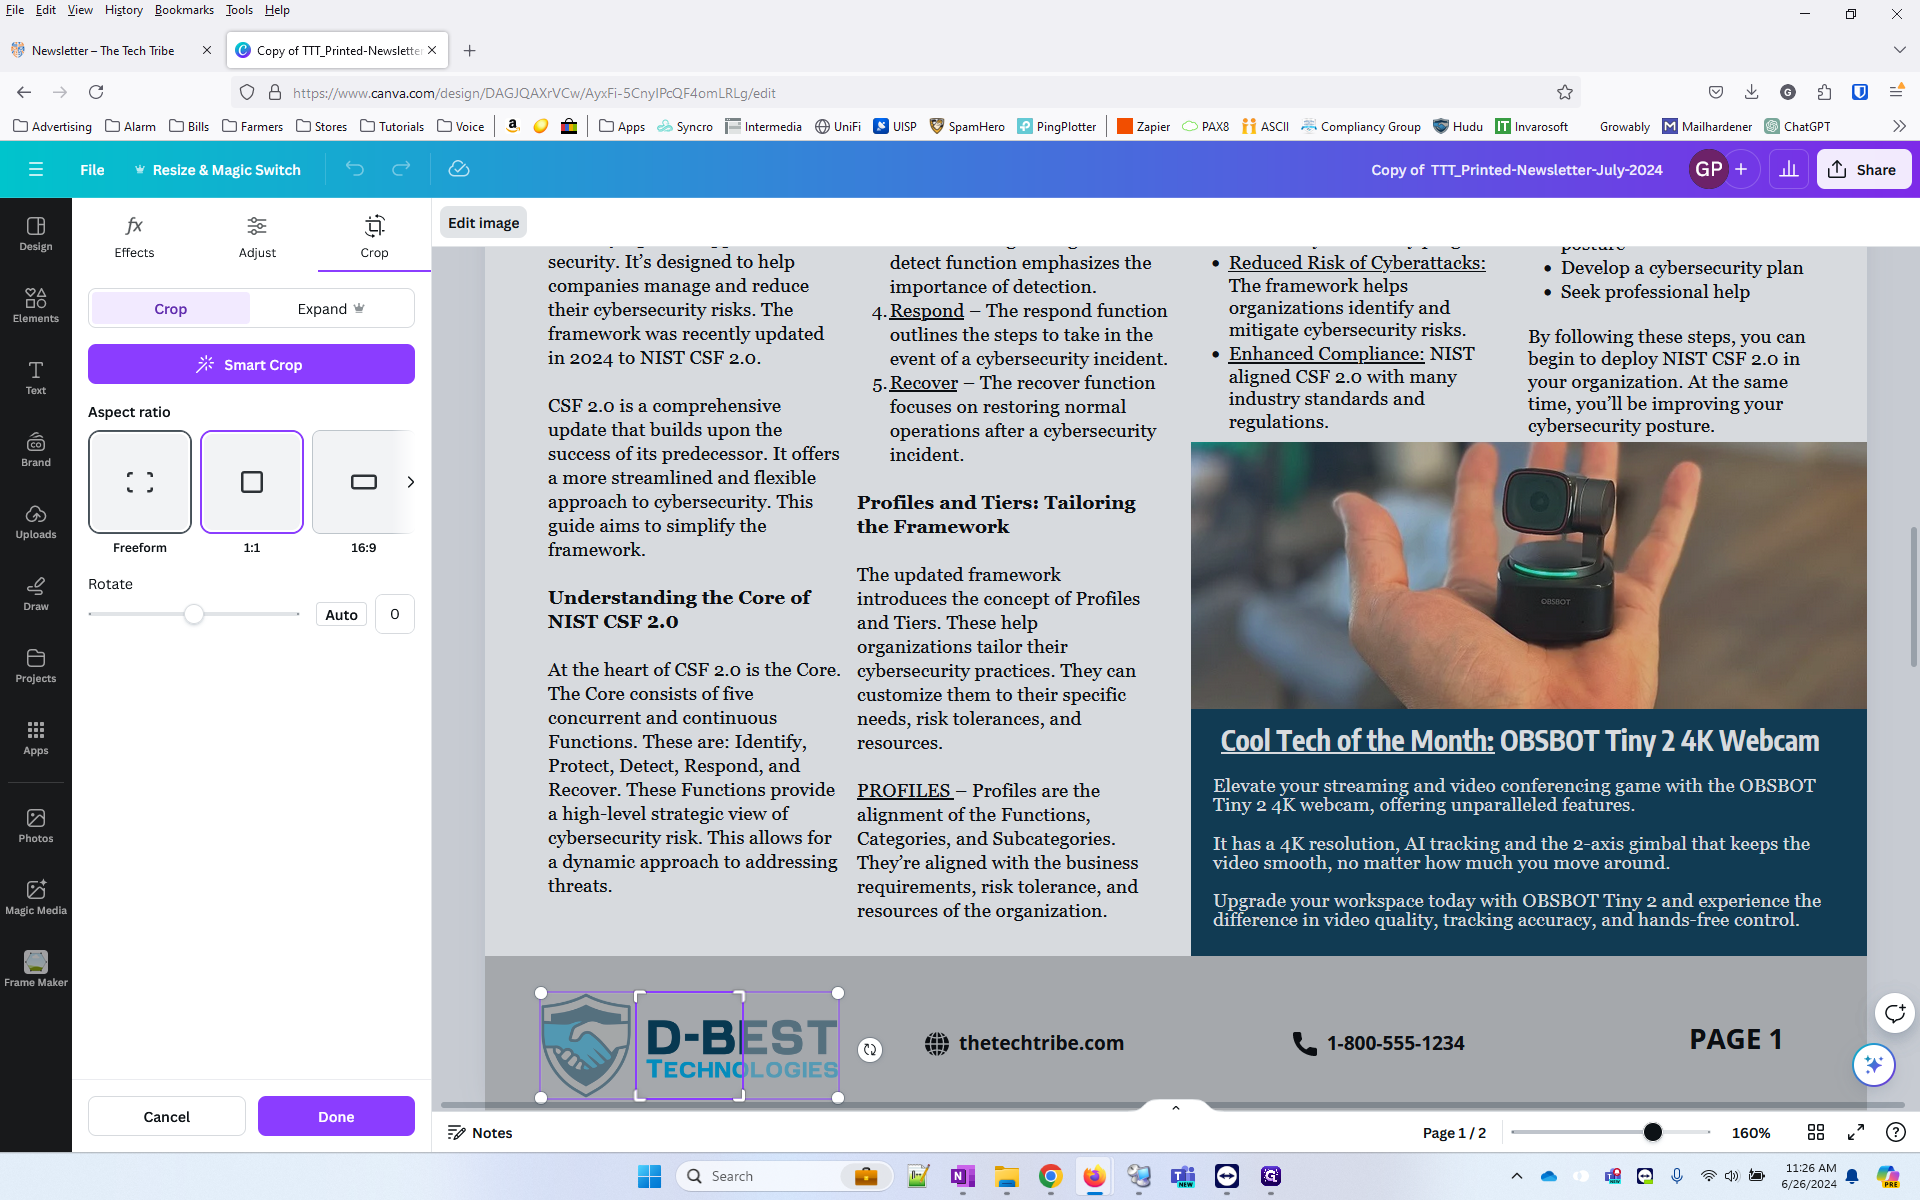Click the Canva Assistant sparkle button
1920x1200 pixels.
[1873, 1064]
